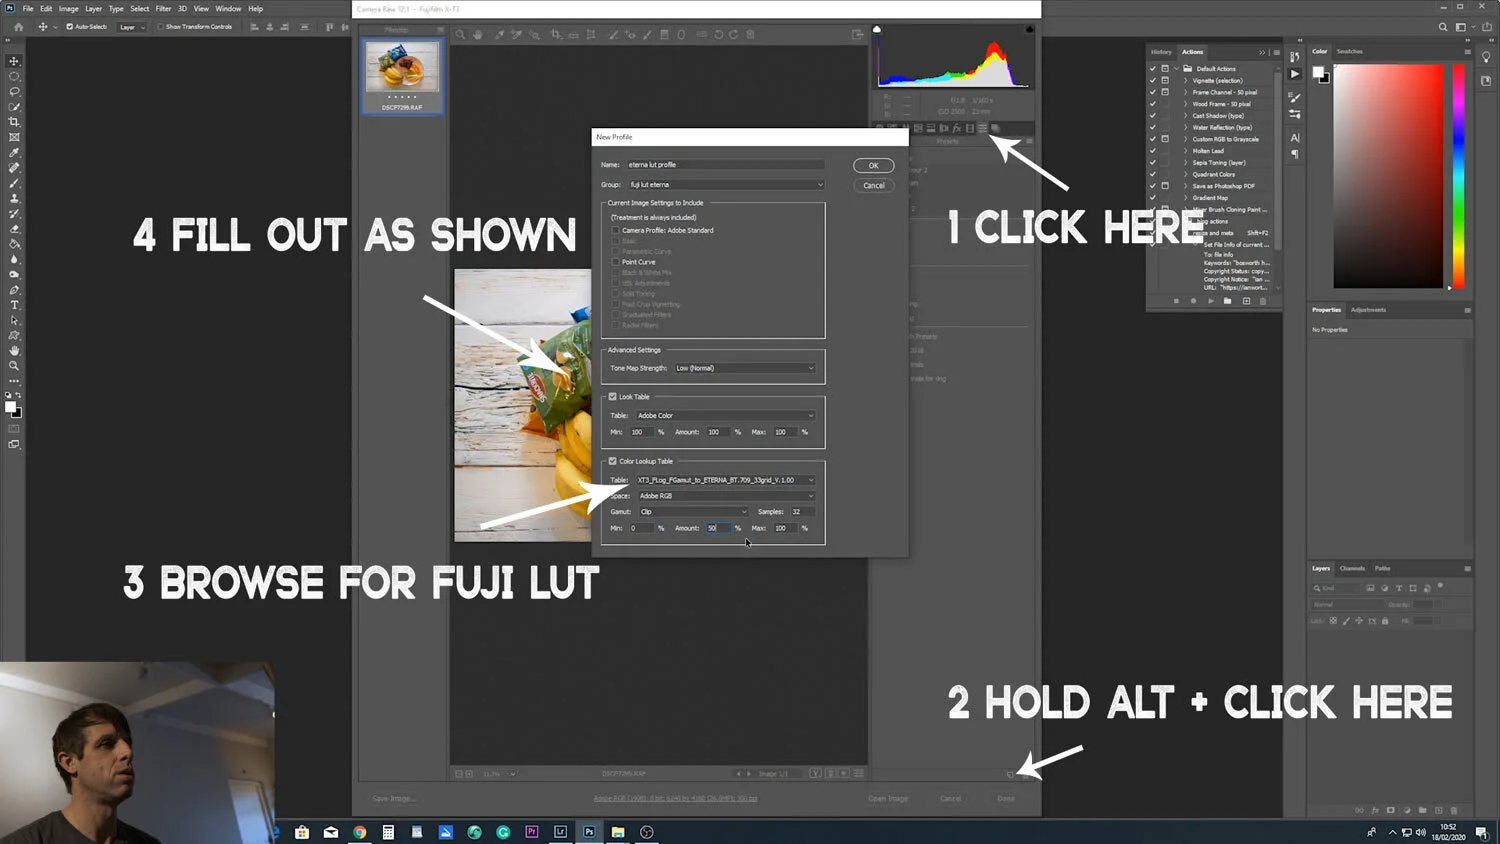
Task: Select the Elliptical Marquee tool
Action: [x=14, y=76]
